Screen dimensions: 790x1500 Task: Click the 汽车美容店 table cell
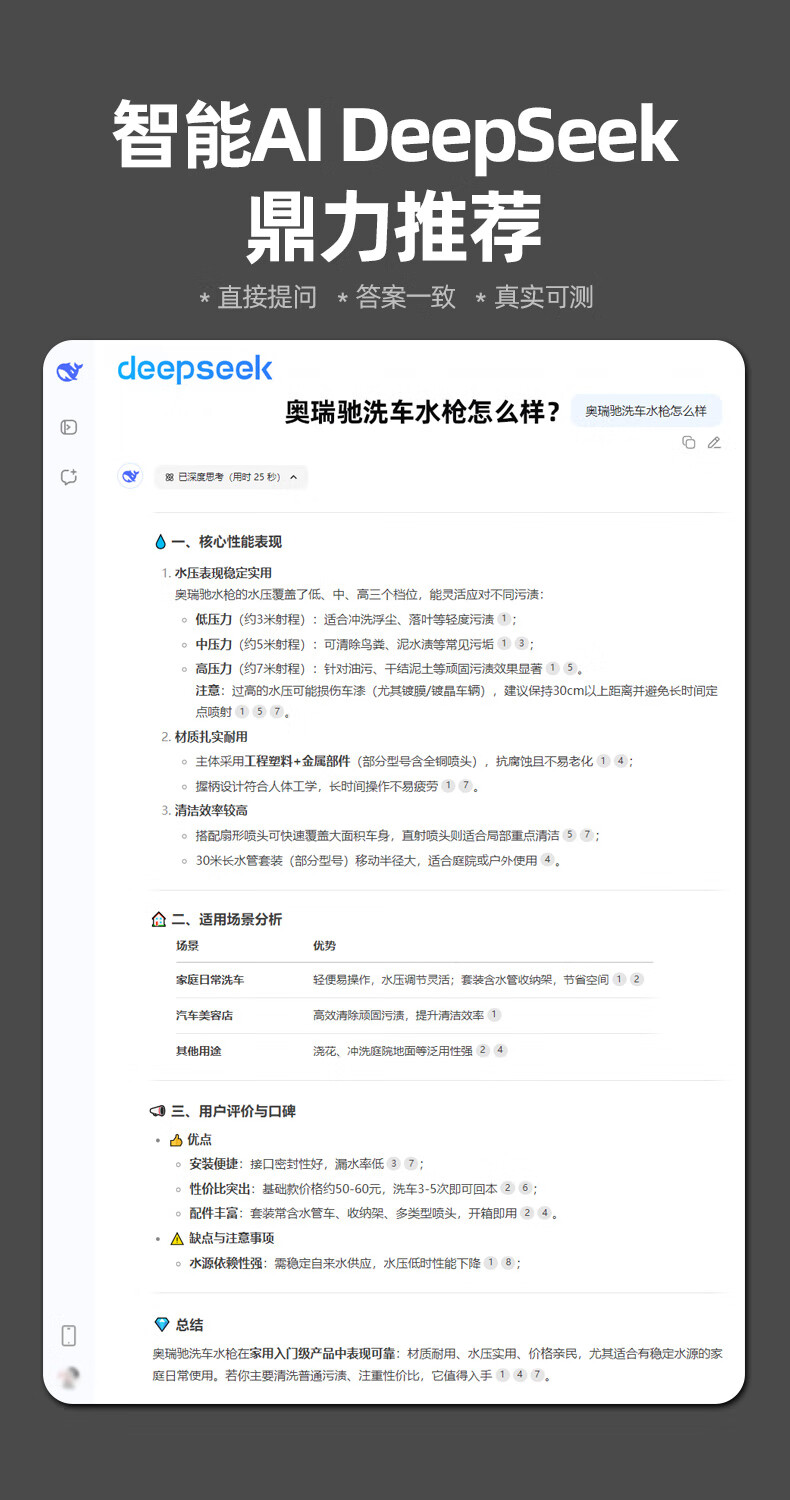(x=204, y=1015)
